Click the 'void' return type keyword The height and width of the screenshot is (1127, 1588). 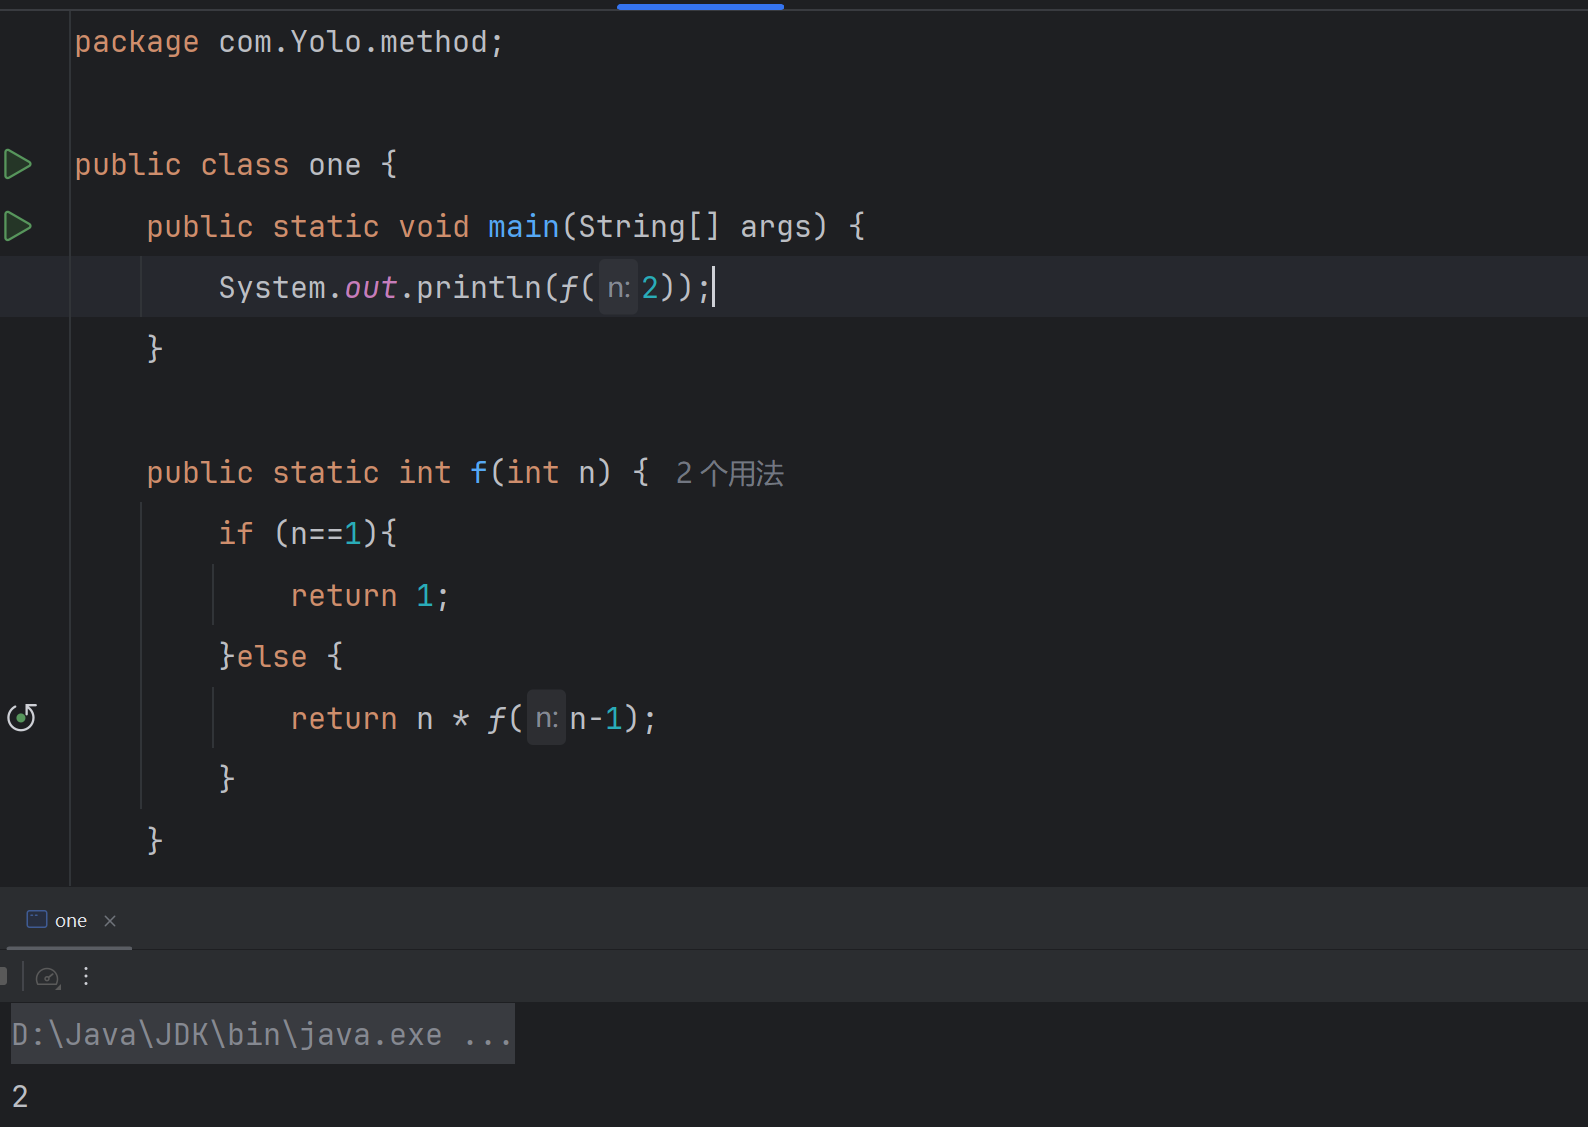pyautogui.click(x=434, y=227)
